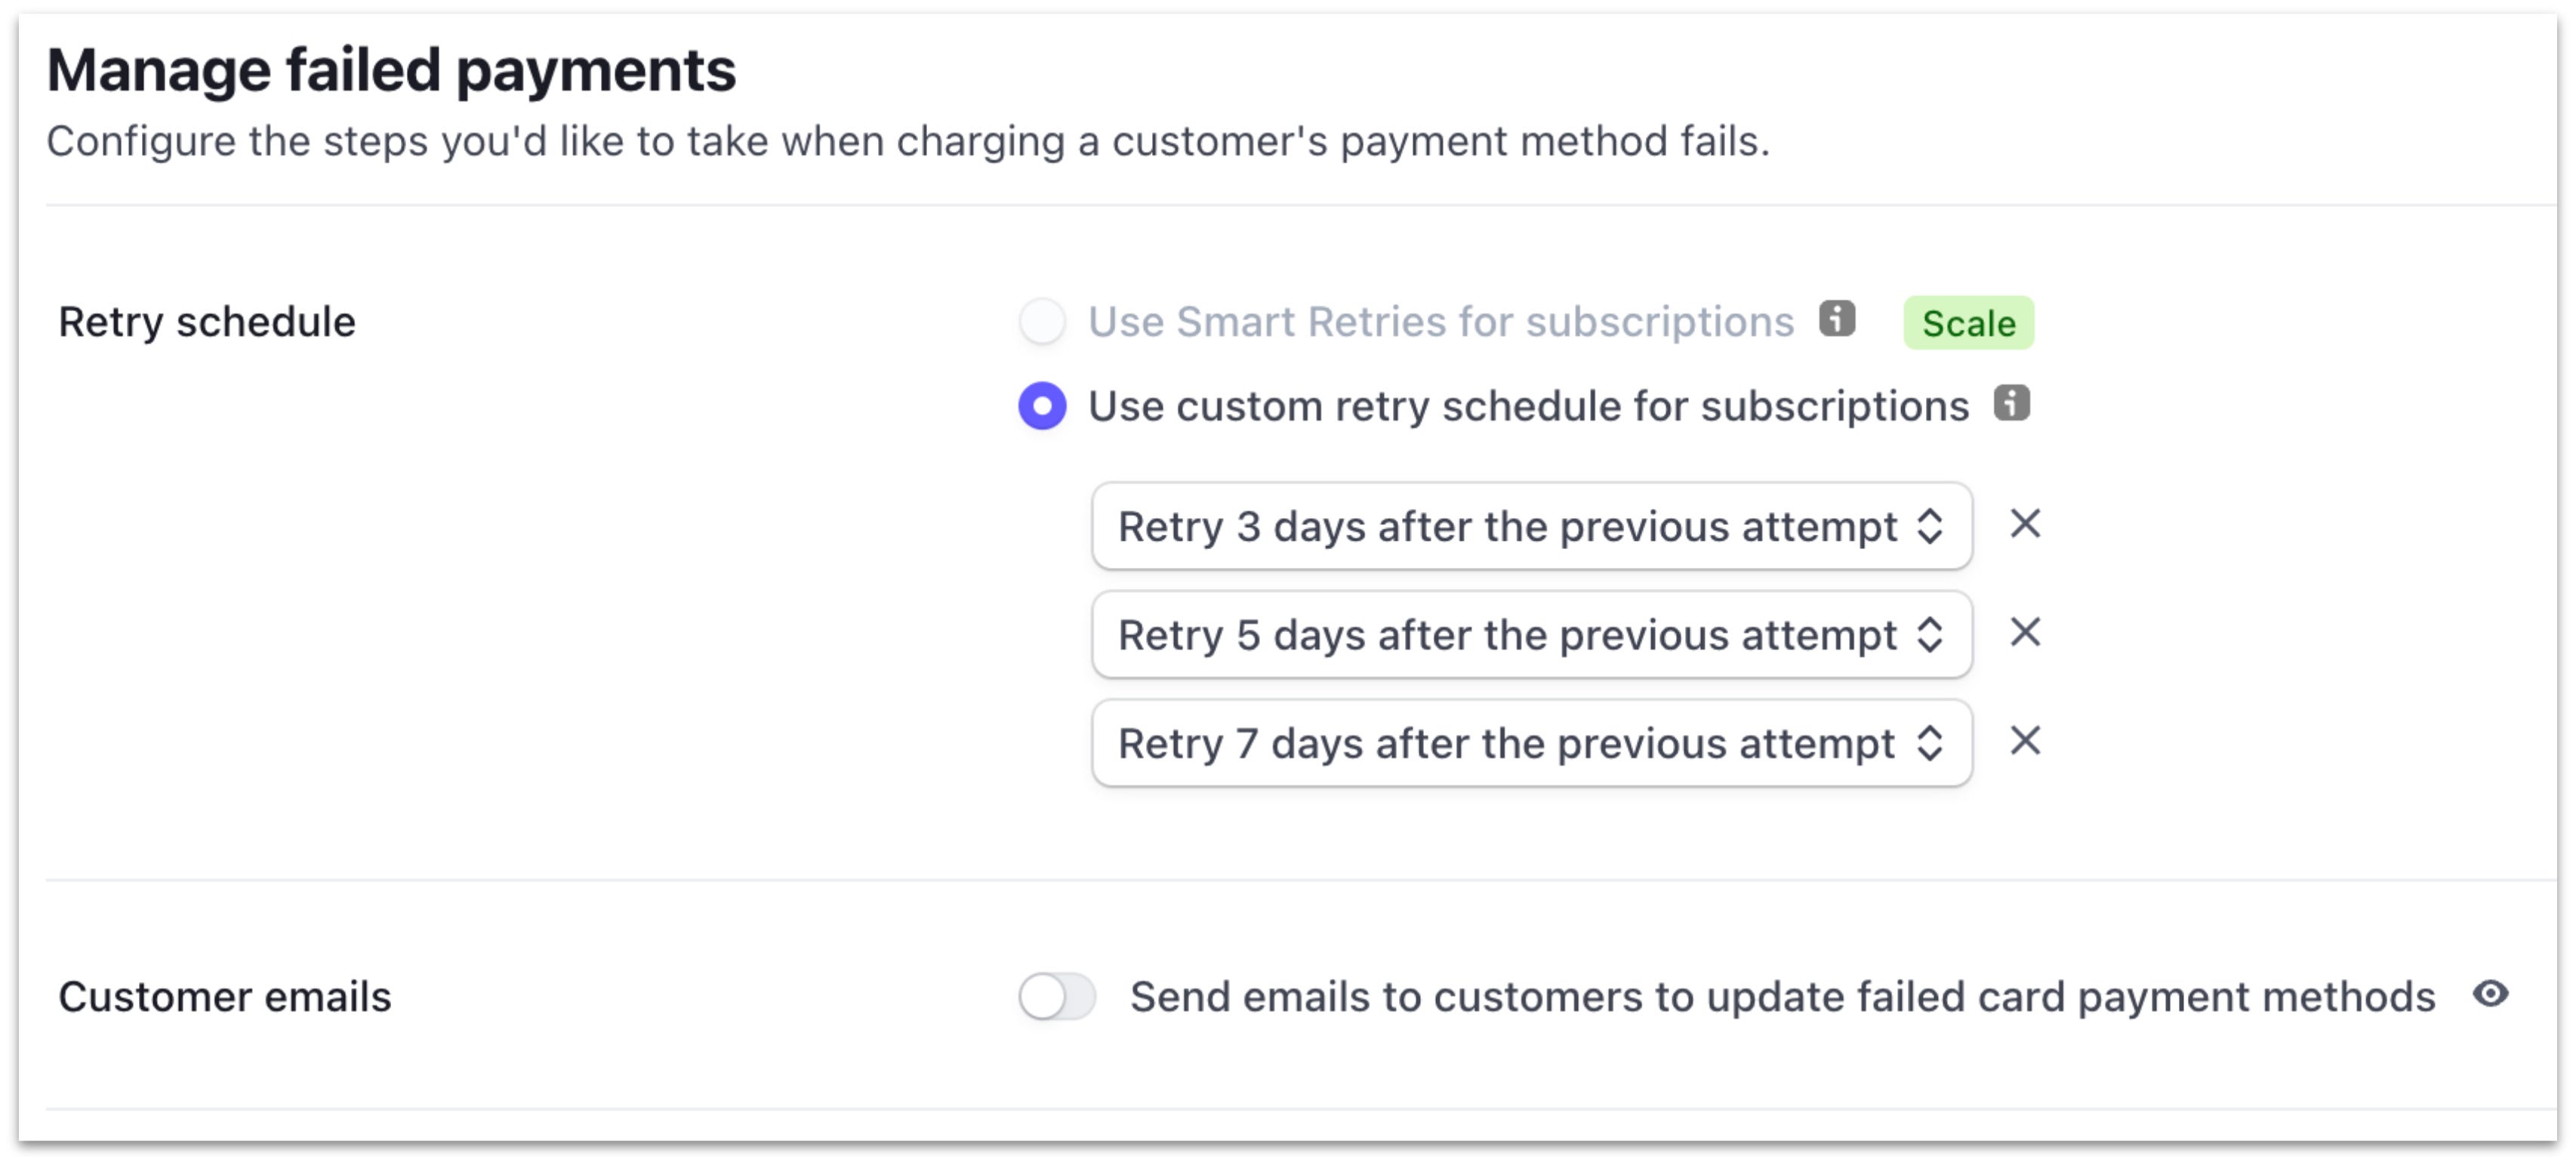Click the Use custom retry schedule label
Screen dimensions: 2576x1157
point(1528,407)
